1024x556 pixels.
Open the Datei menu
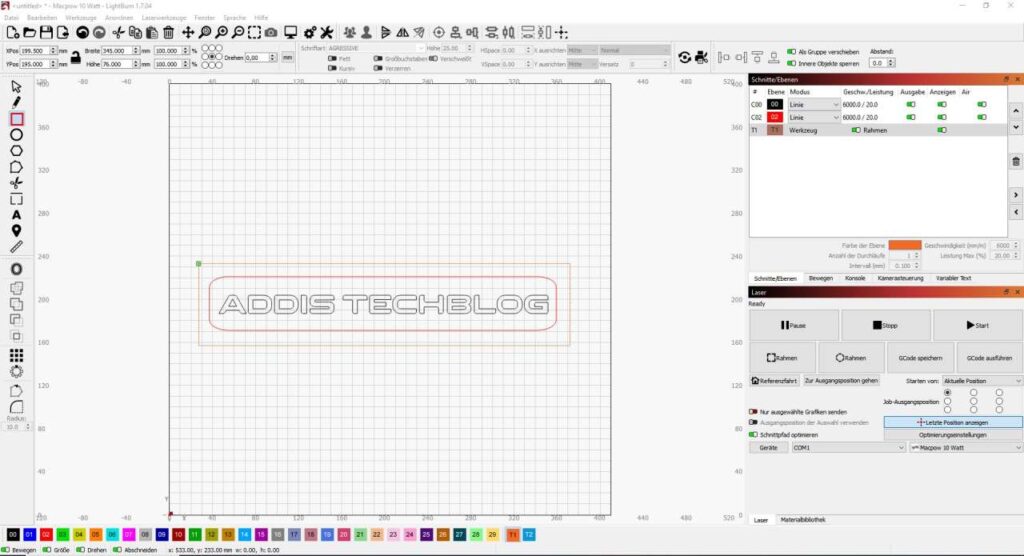pos(12,18)
